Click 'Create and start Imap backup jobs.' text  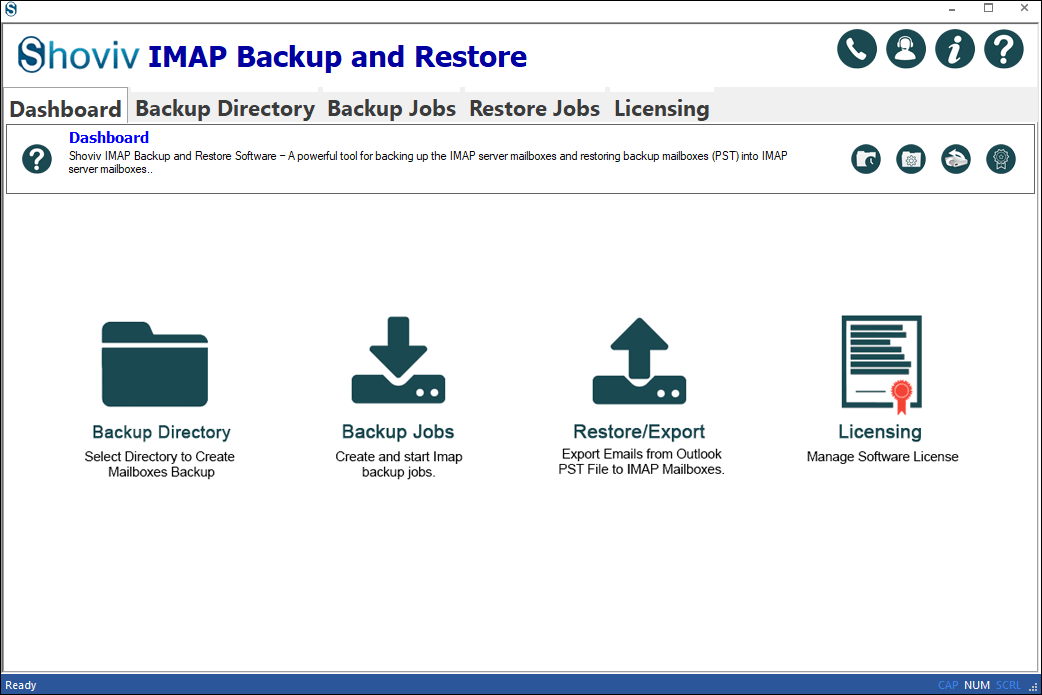click(399, 464)
